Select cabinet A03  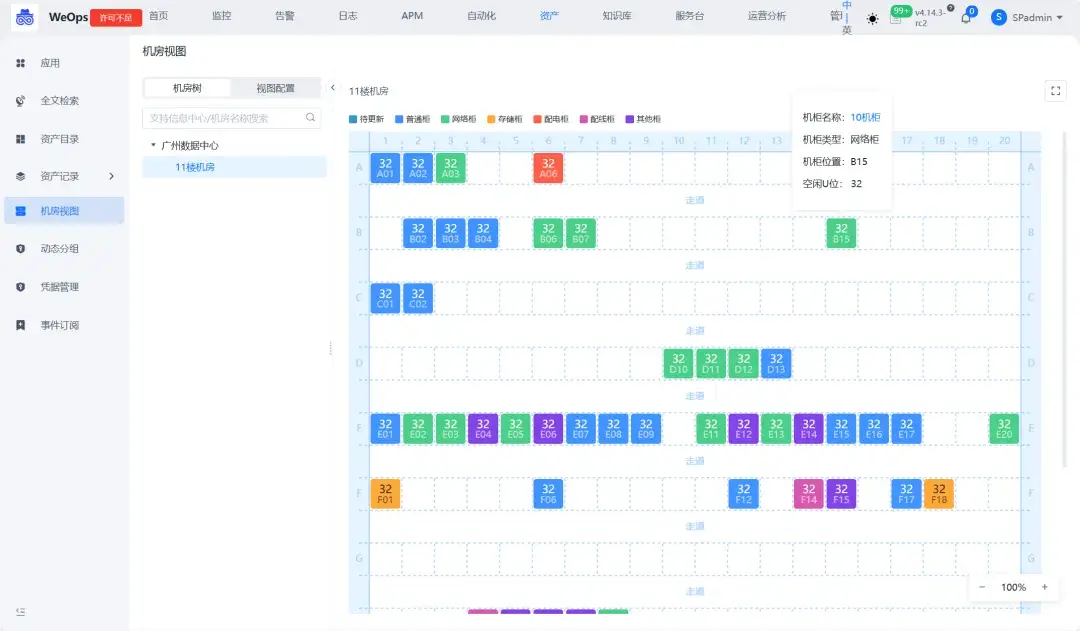coord(450,167)
